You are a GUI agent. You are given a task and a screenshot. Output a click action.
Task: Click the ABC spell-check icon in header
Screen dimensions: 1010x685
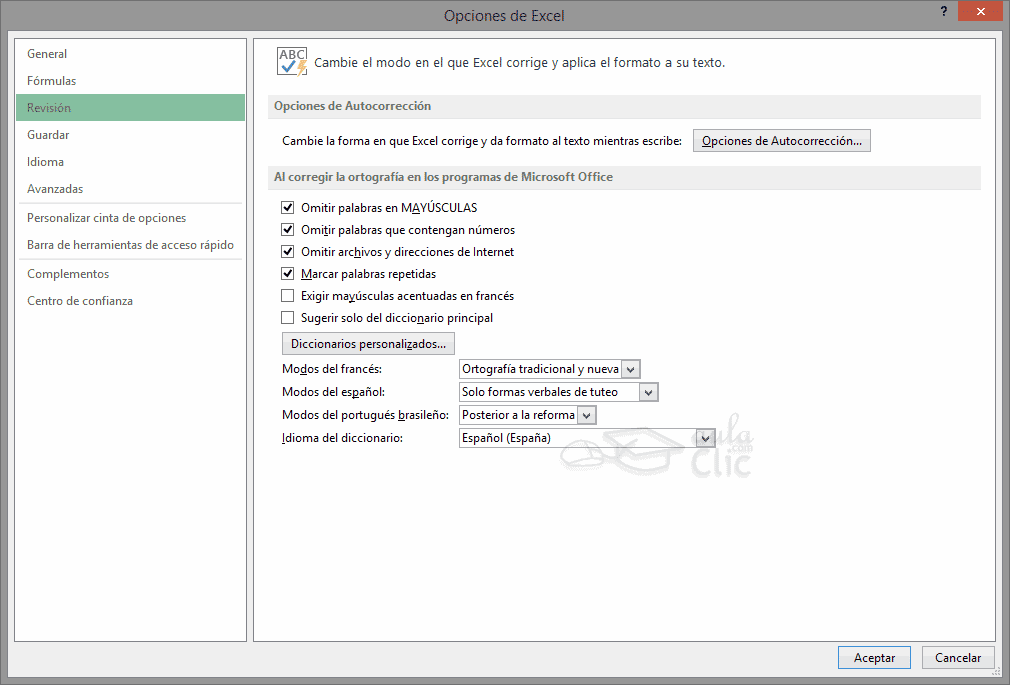[x=292, y=62]
